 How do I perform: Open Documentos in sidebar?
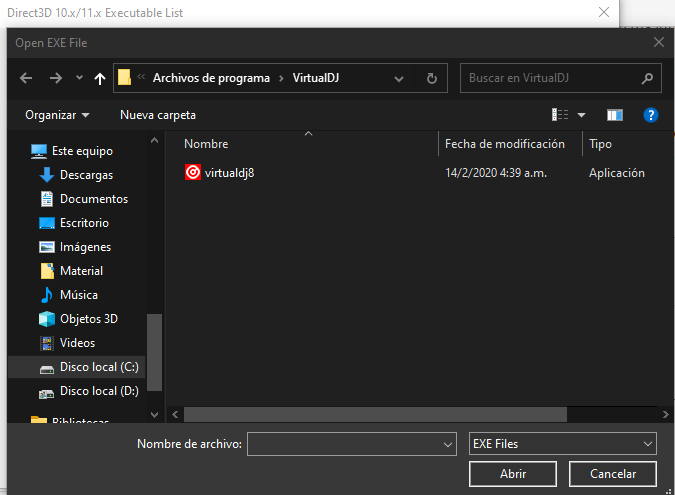coord(94,199)
